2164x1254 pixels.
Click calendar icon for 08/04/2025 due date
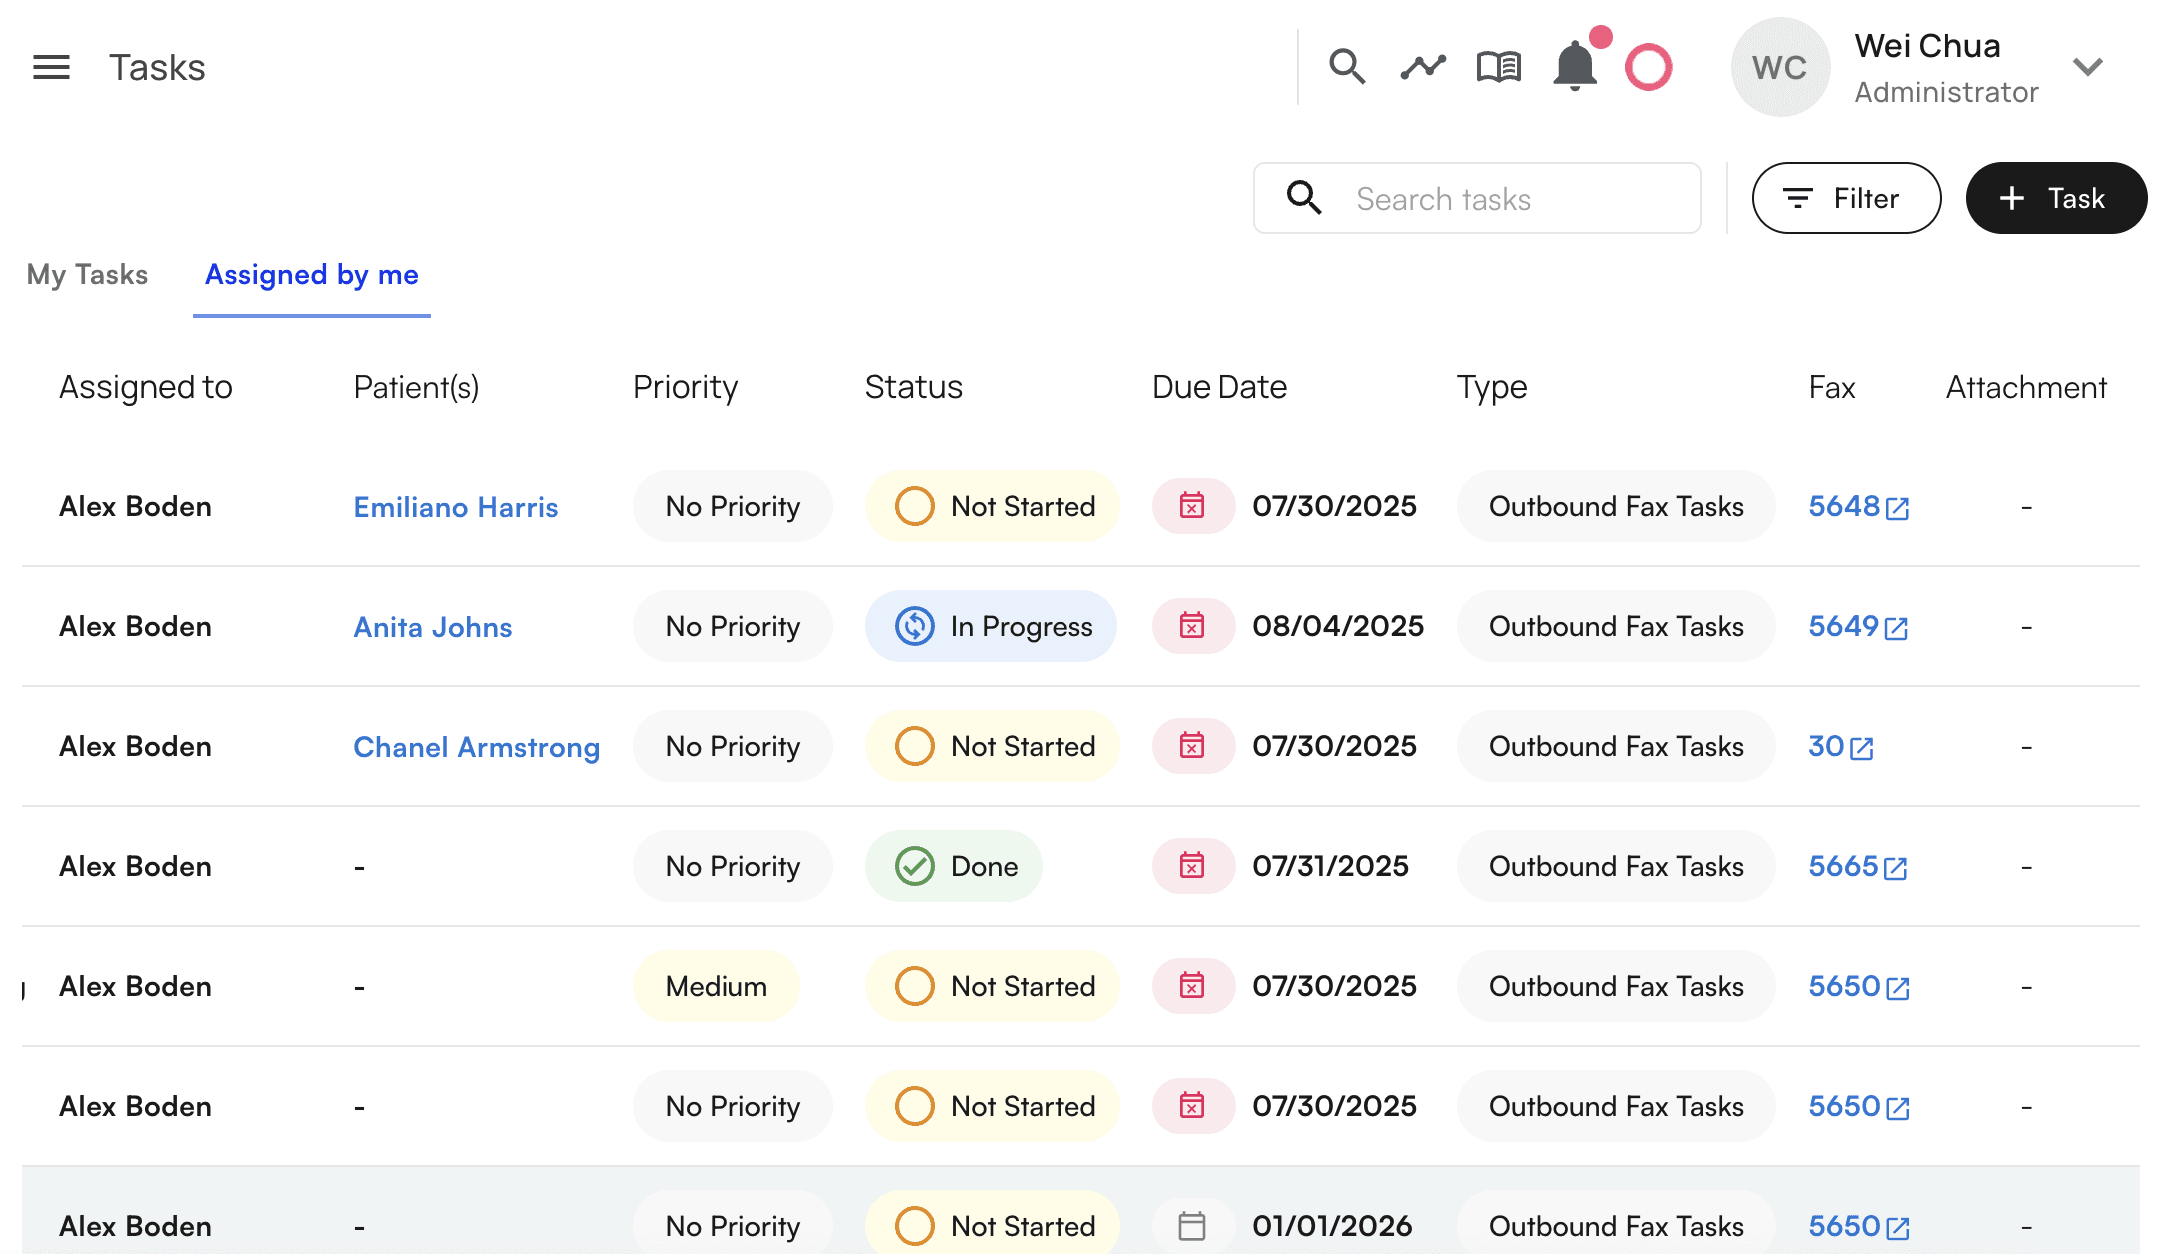click(1192, 626)
